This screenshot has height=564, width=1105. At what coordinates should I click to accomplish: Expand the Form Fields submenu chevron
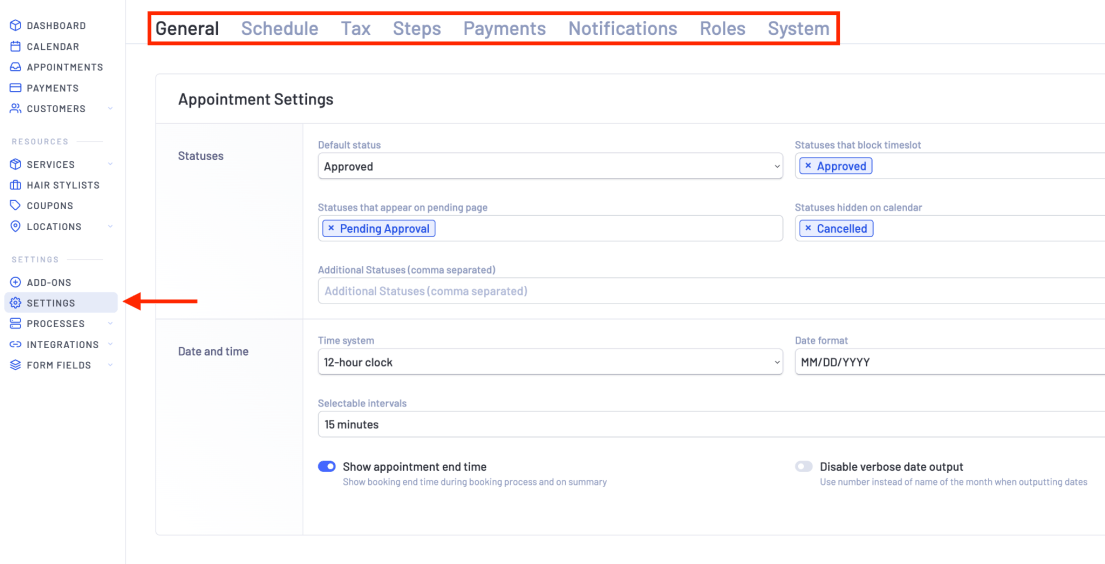tap(110, 365)
